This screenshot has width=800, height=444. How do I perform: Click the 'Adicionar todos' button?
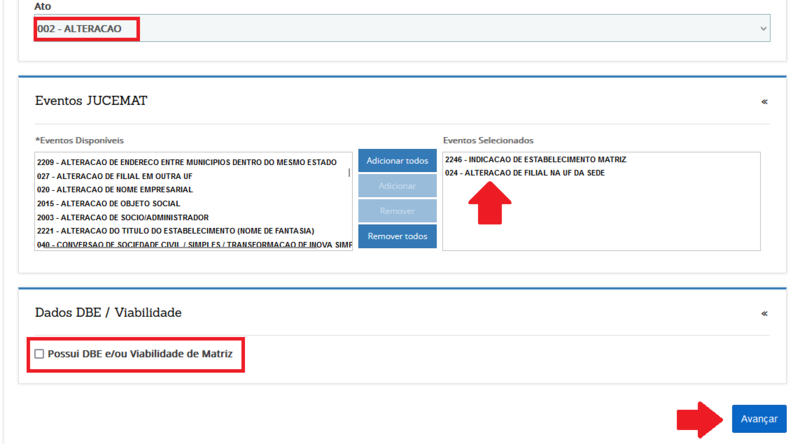397,161
